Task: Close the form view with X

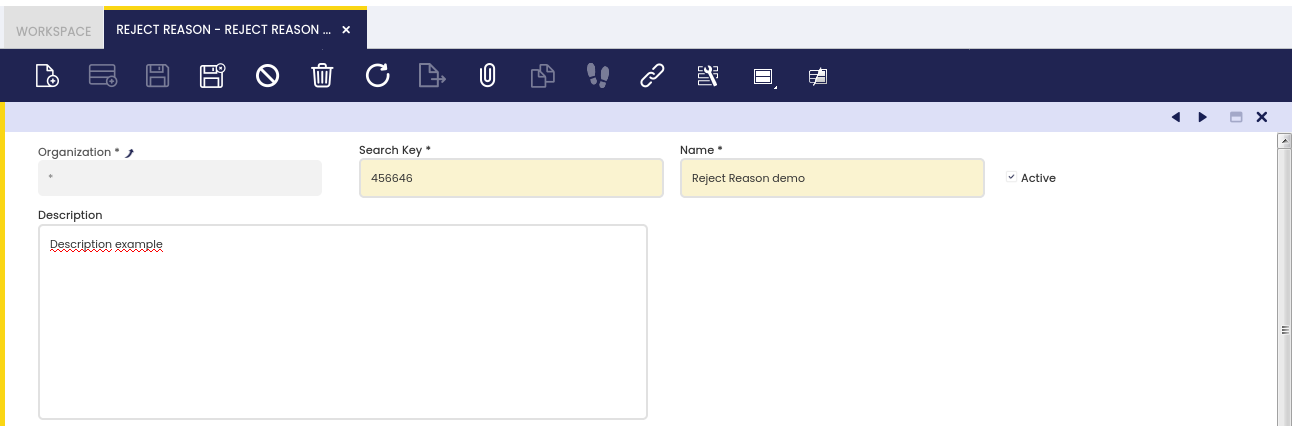Action: click(x=1262, y=117)
